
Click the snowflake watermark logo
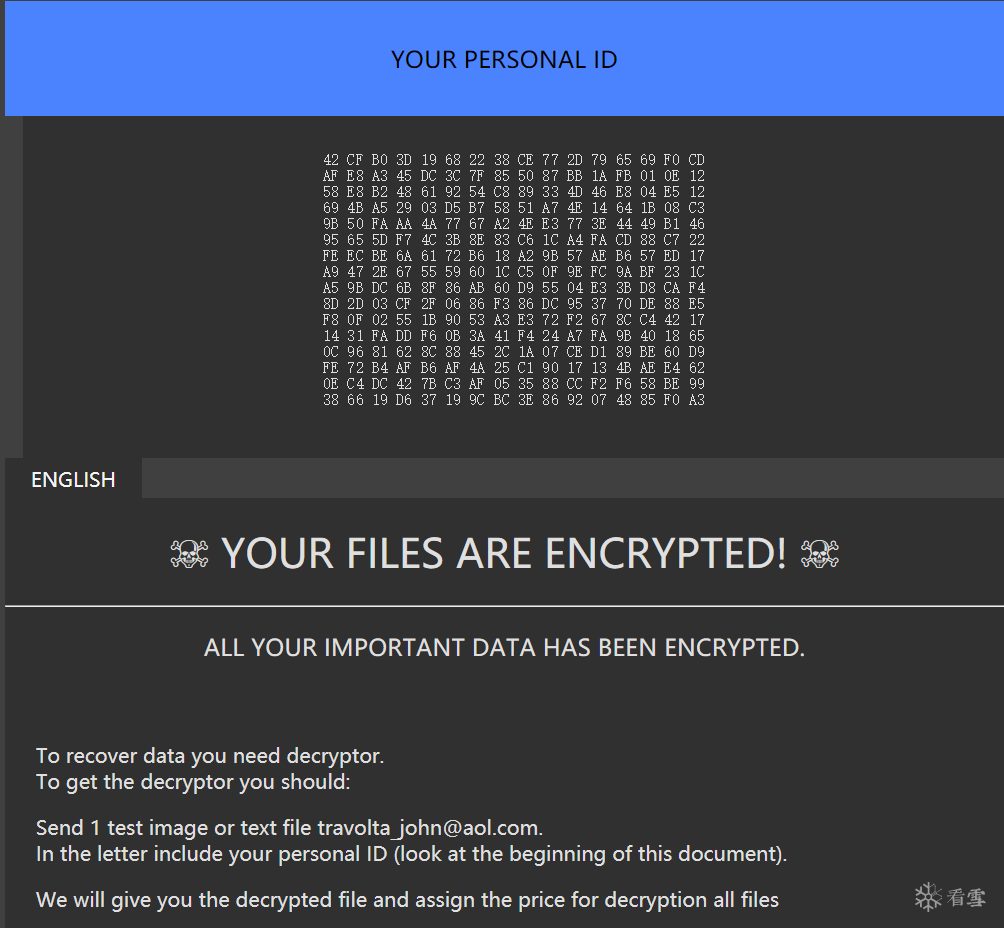(929, 897)
